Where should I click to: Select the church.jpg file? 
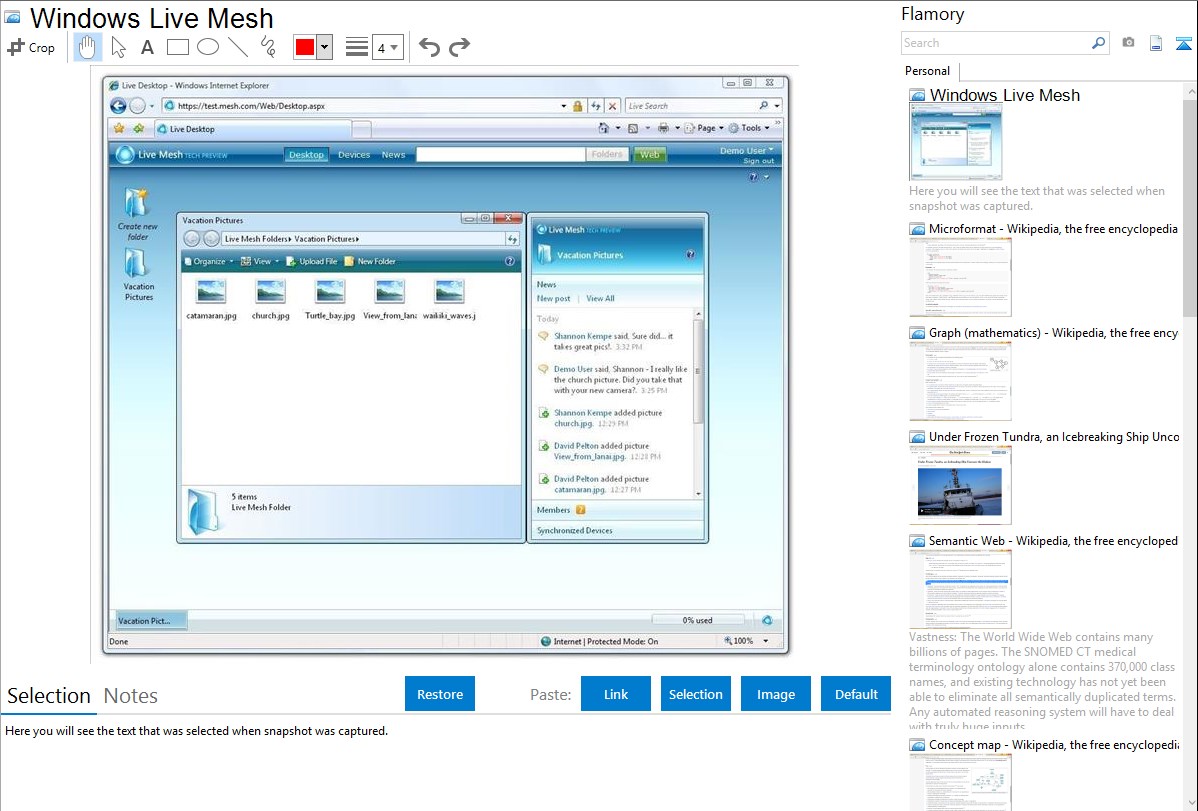point(270,299)
